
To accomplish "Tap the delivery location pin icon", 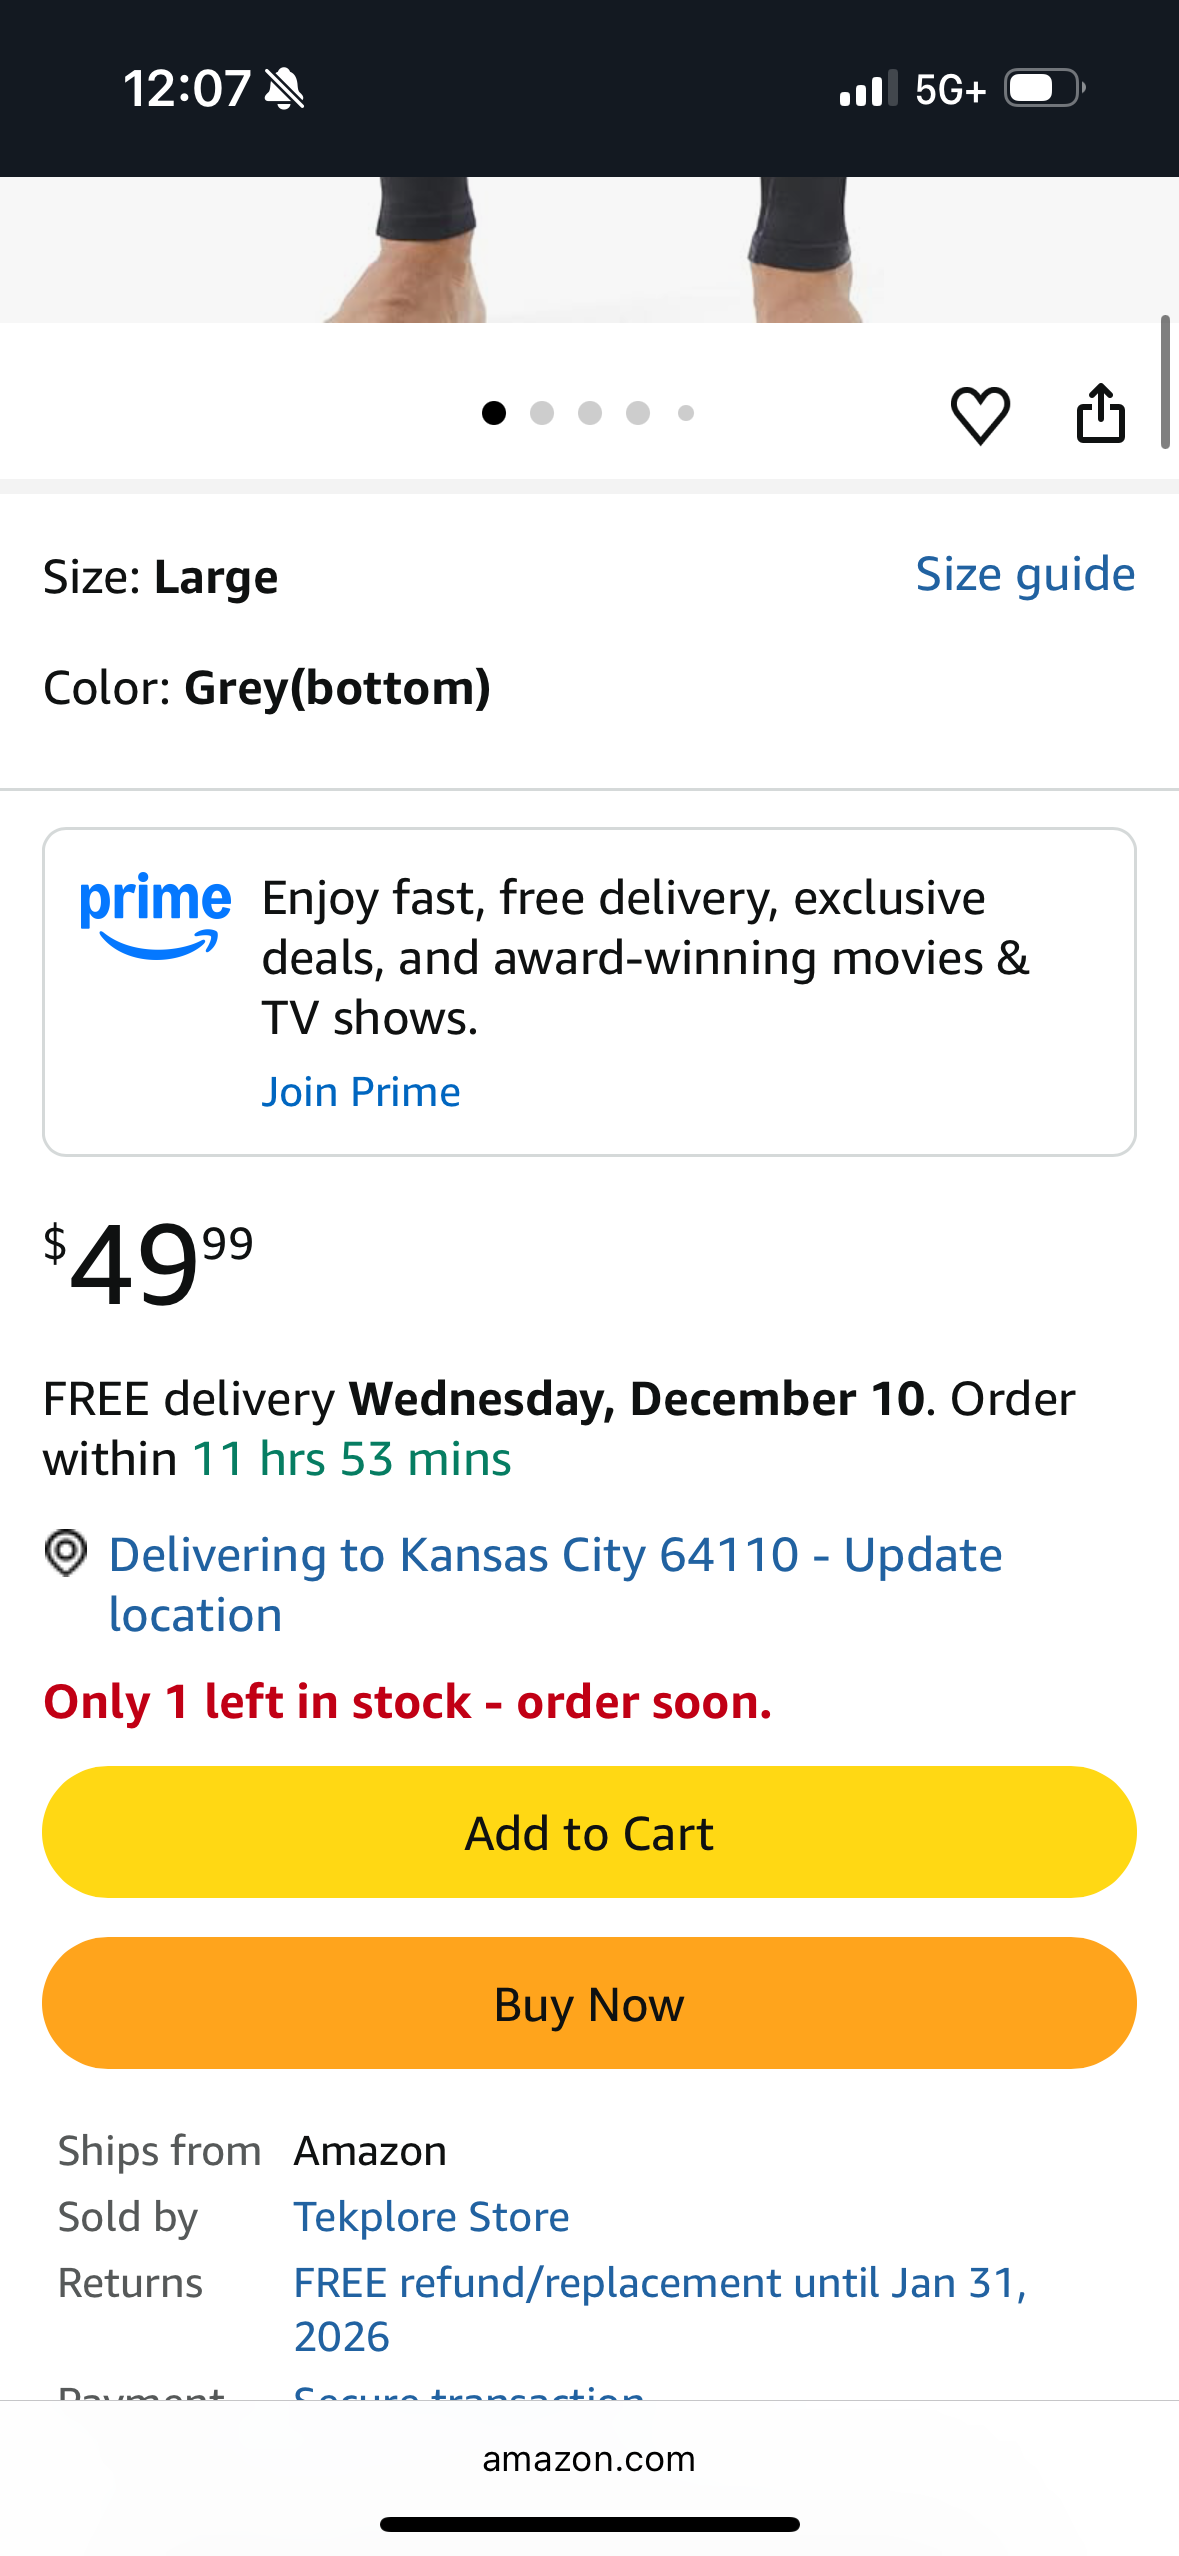I will (66, 1554).
